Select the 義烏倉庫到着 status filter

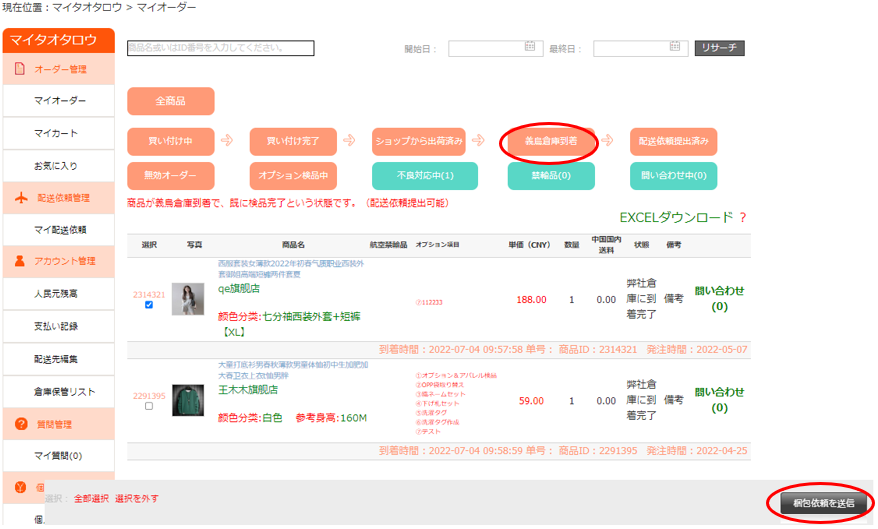pyautogui.click(x=550, y=141)
